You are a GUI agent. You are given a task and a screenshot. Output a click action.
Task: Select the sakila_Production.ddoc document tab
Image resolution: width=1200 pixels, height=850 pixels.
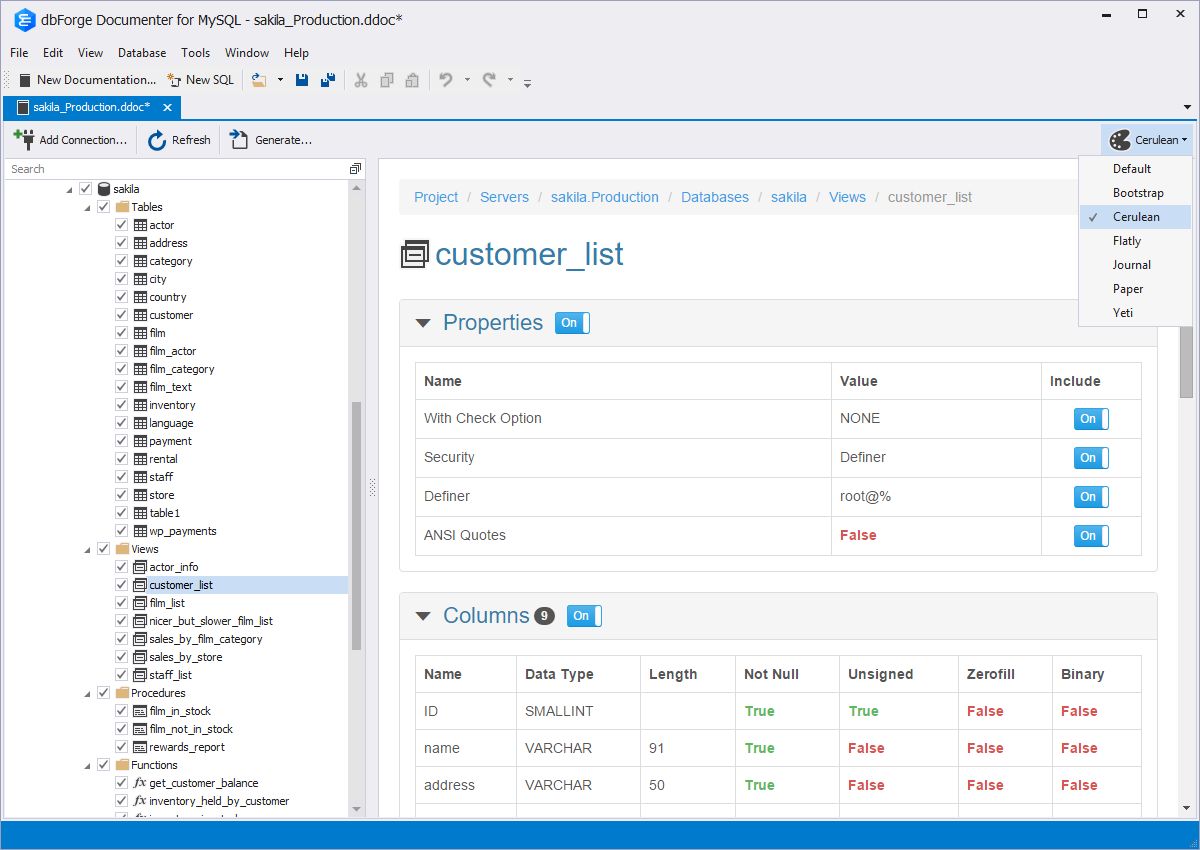88,107
